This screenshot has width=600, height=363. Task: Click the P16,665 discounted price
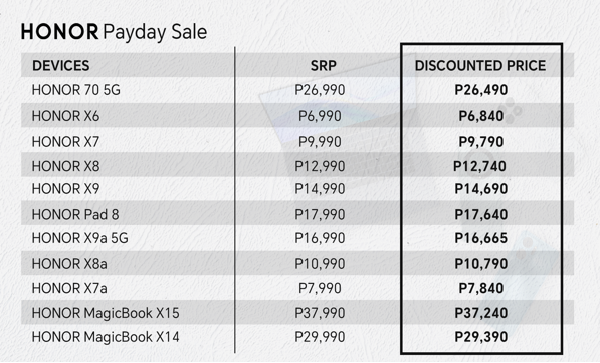point(481,238)
